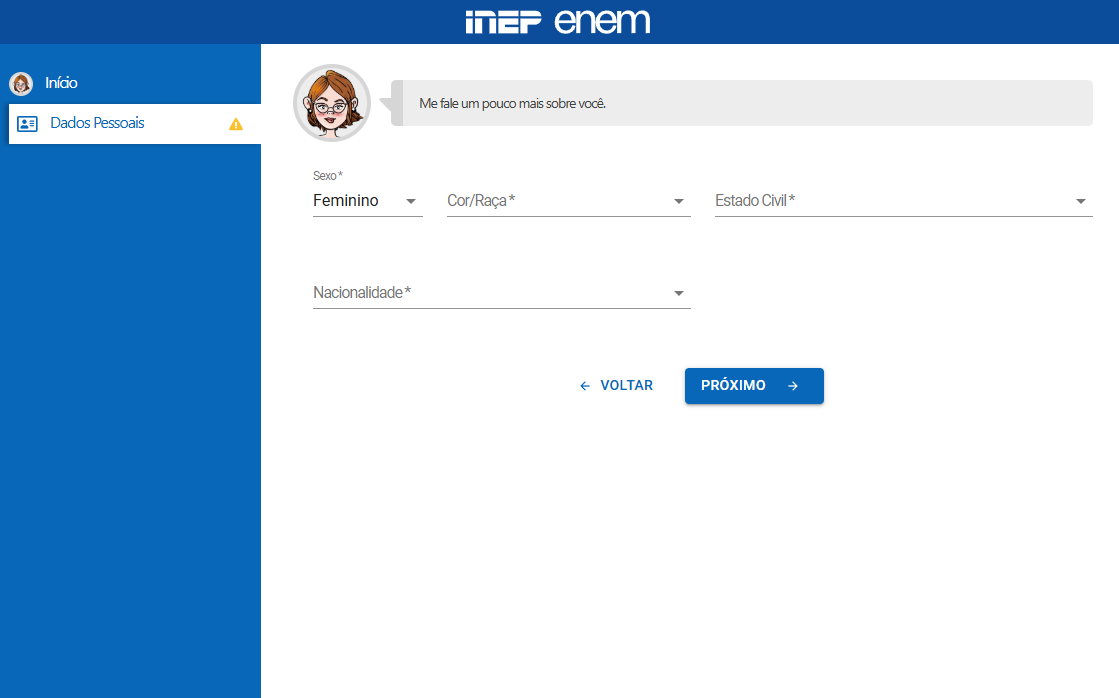Screen dimensions: 1119x698
Task: Go back using the Voltar link
Action: point(626,386)
